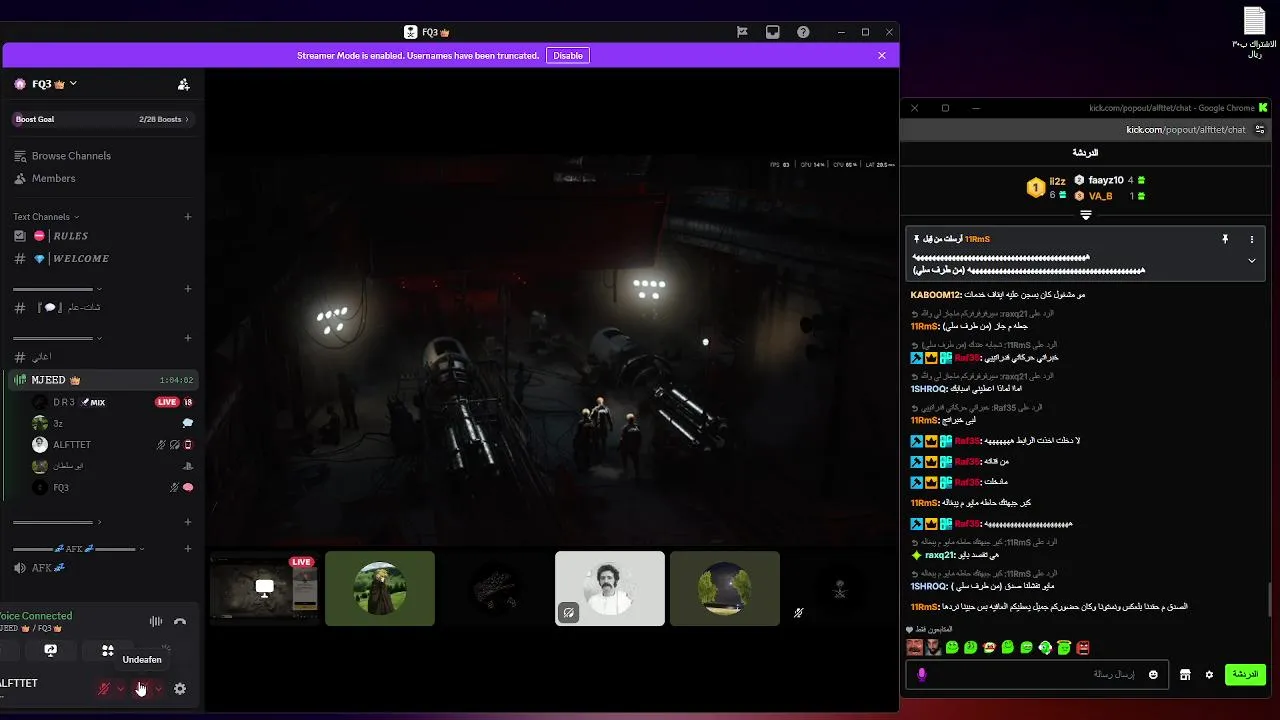Open the activities and soundboard apps button
The width and height of the screenshot is (1280, 720).
click(x=108, y=650)
